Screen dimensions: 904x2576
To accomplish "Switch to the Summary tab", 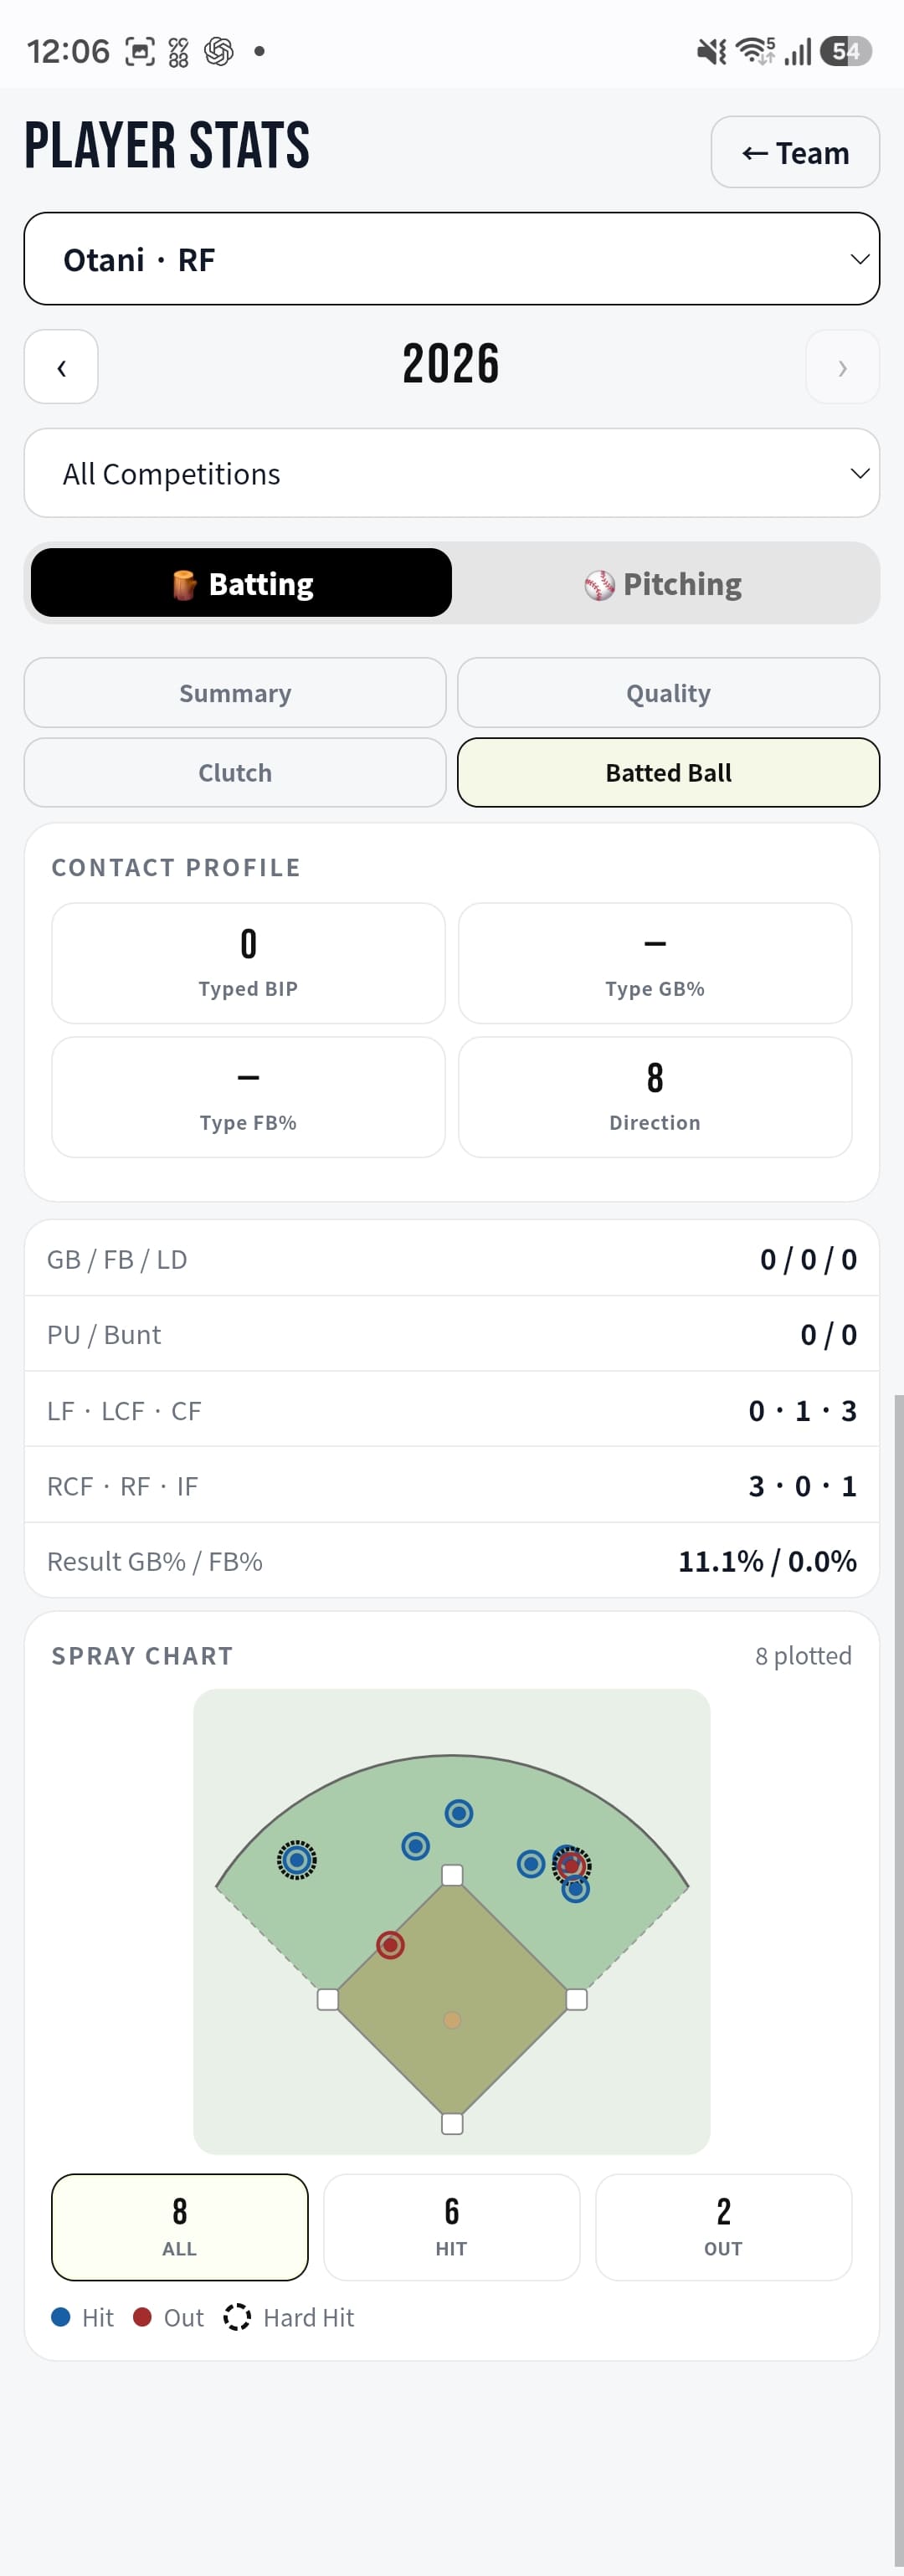I will point(235,692).
